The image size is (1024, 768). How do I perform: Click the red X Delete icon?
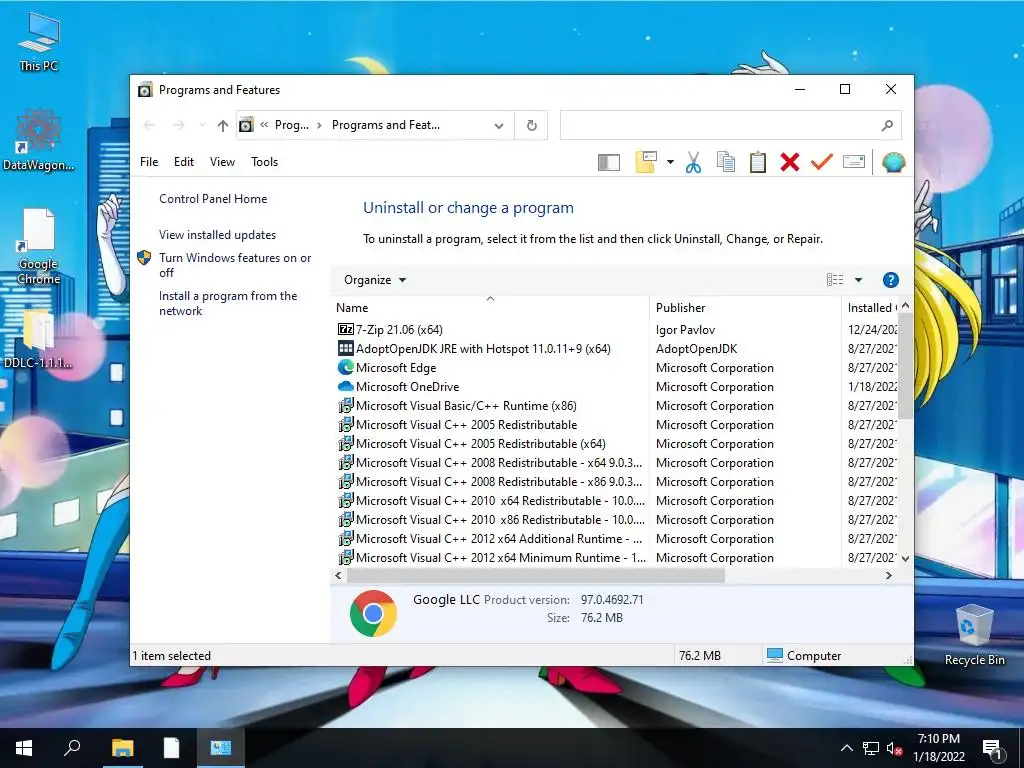[x=790, y=162]
